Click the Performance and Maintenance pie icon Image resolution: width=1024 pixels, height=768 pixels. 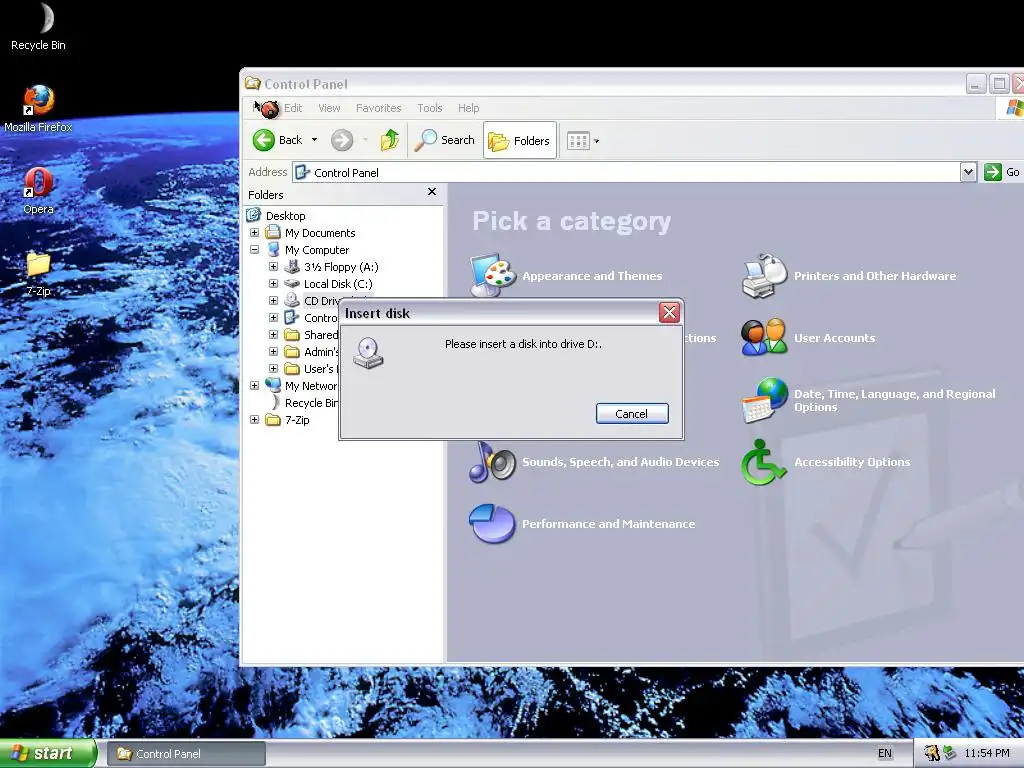point(492,523)
